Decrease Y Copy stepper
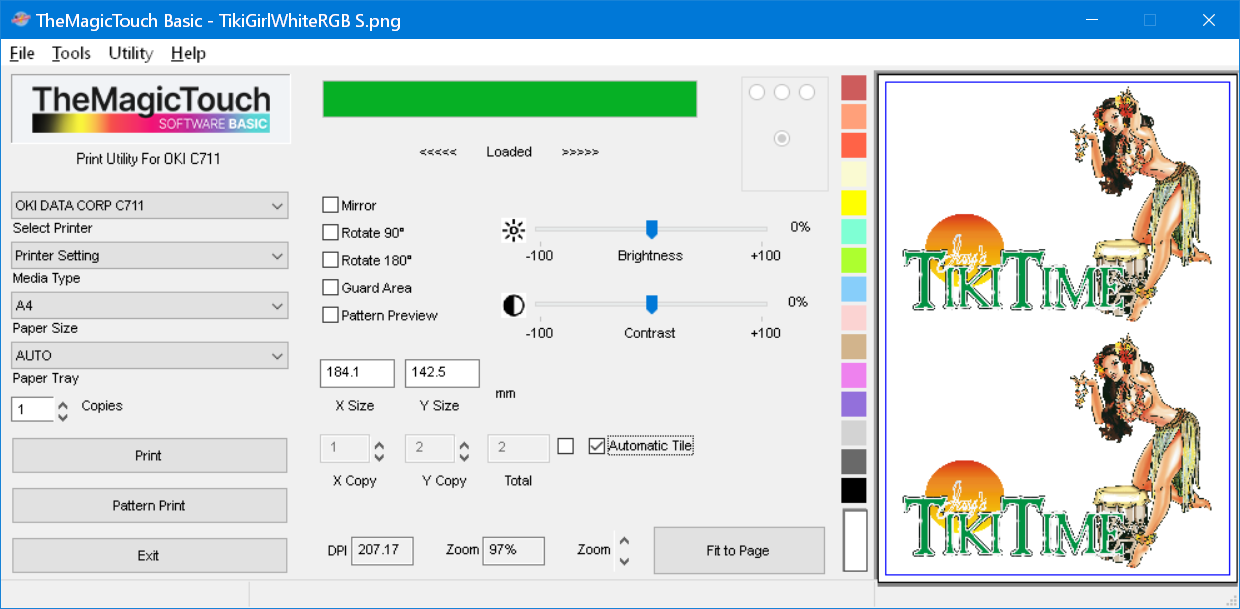 pyautogui.click(x=463, y=456)
